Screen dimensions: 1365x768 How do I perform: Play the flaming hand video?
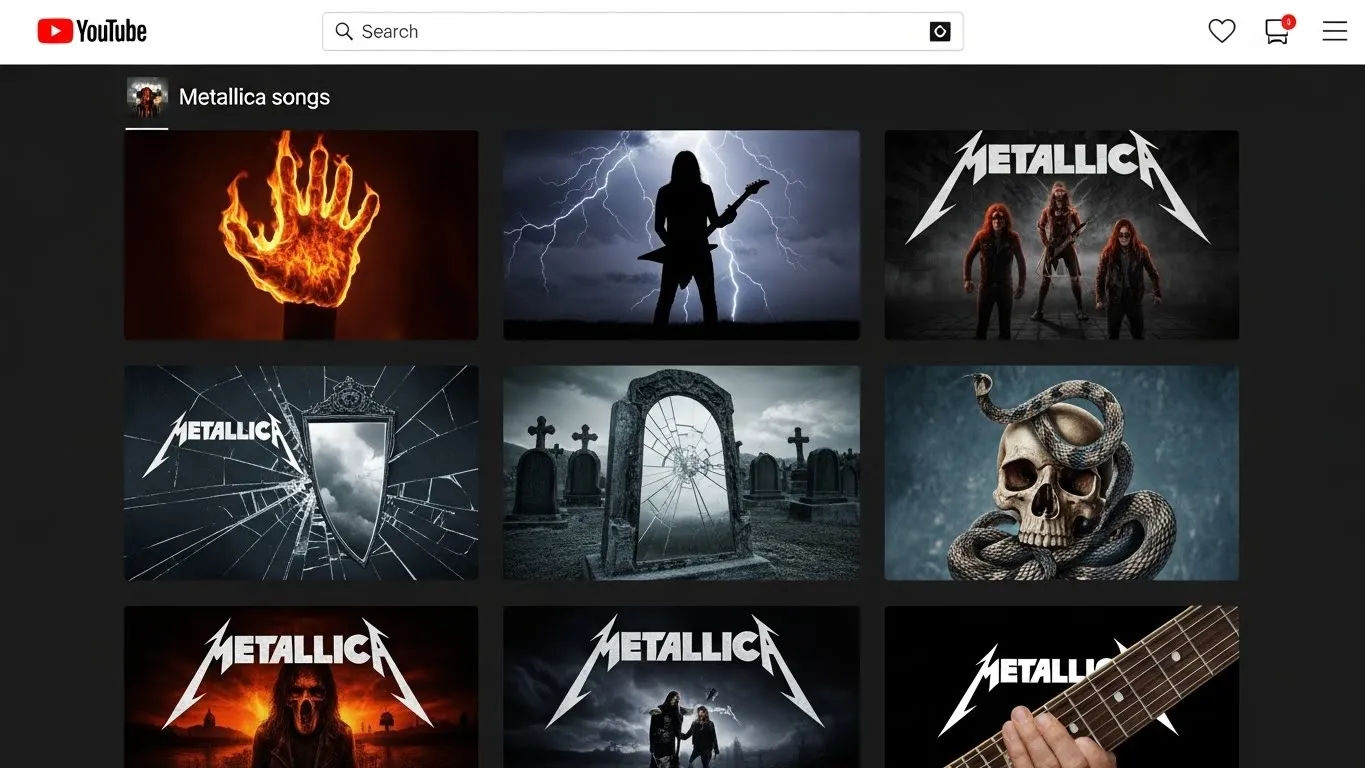[300, 234]
